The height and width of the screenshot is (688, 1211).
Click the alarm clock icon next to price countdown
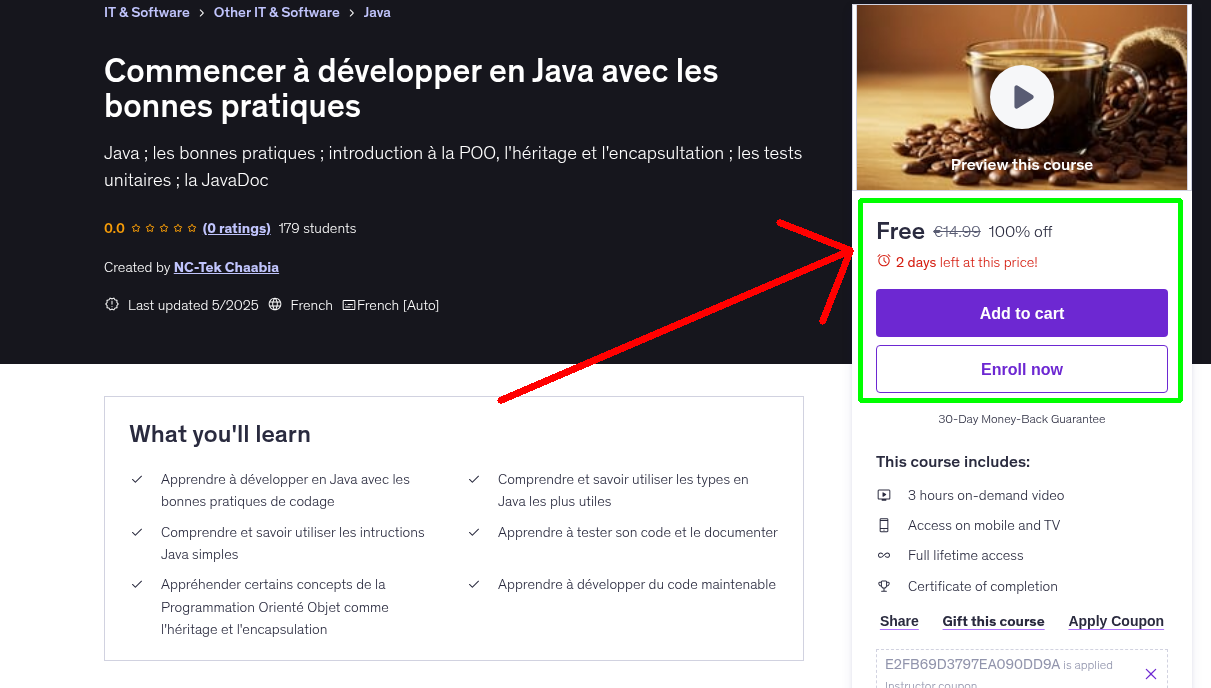tap(884, 261)
